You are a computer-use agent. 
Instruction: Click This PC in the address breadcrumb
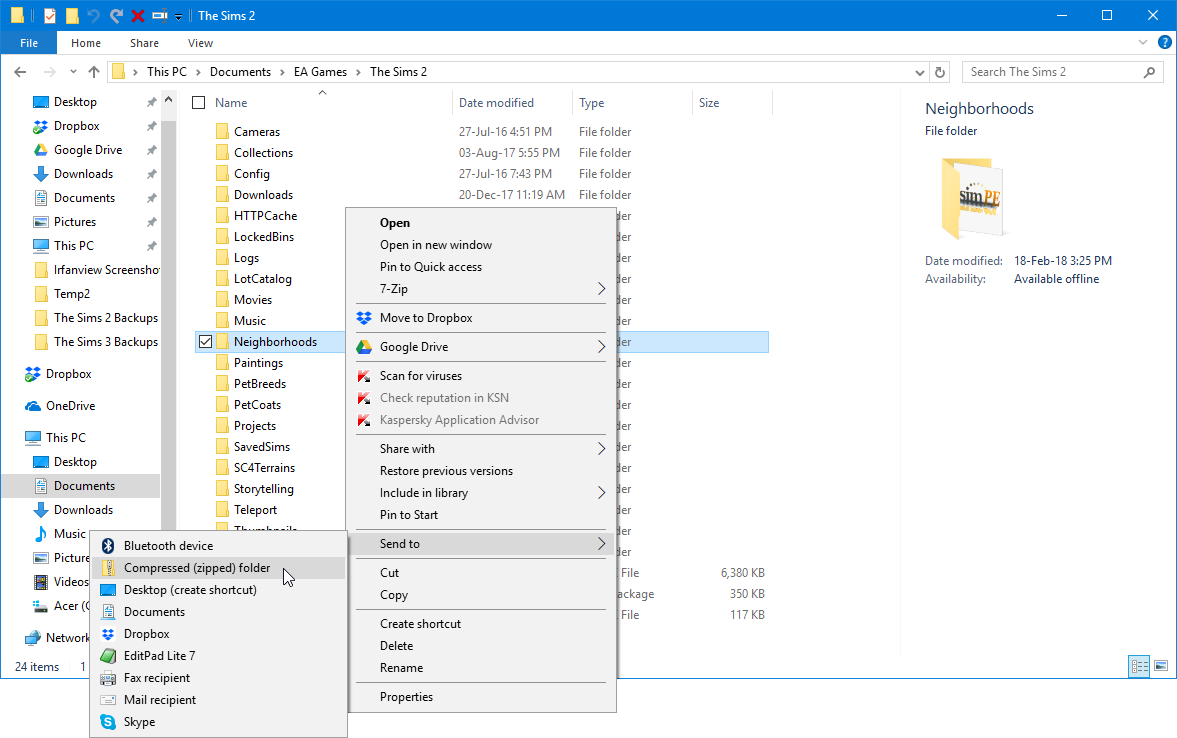(167, 72)
